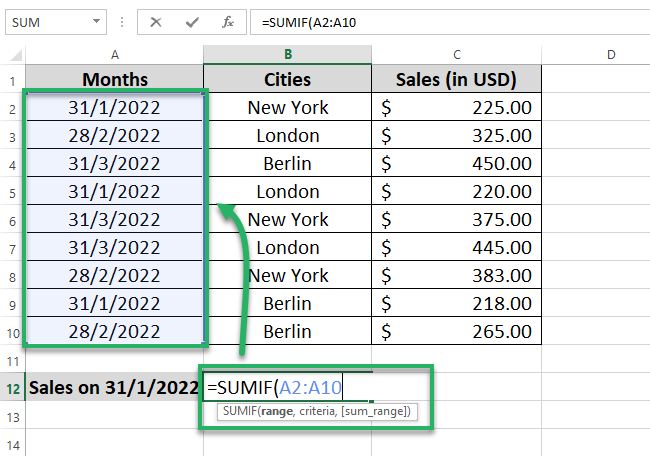Click the Months header cell
The height and width of the screenshot is (456, 650).
point(115,79)
